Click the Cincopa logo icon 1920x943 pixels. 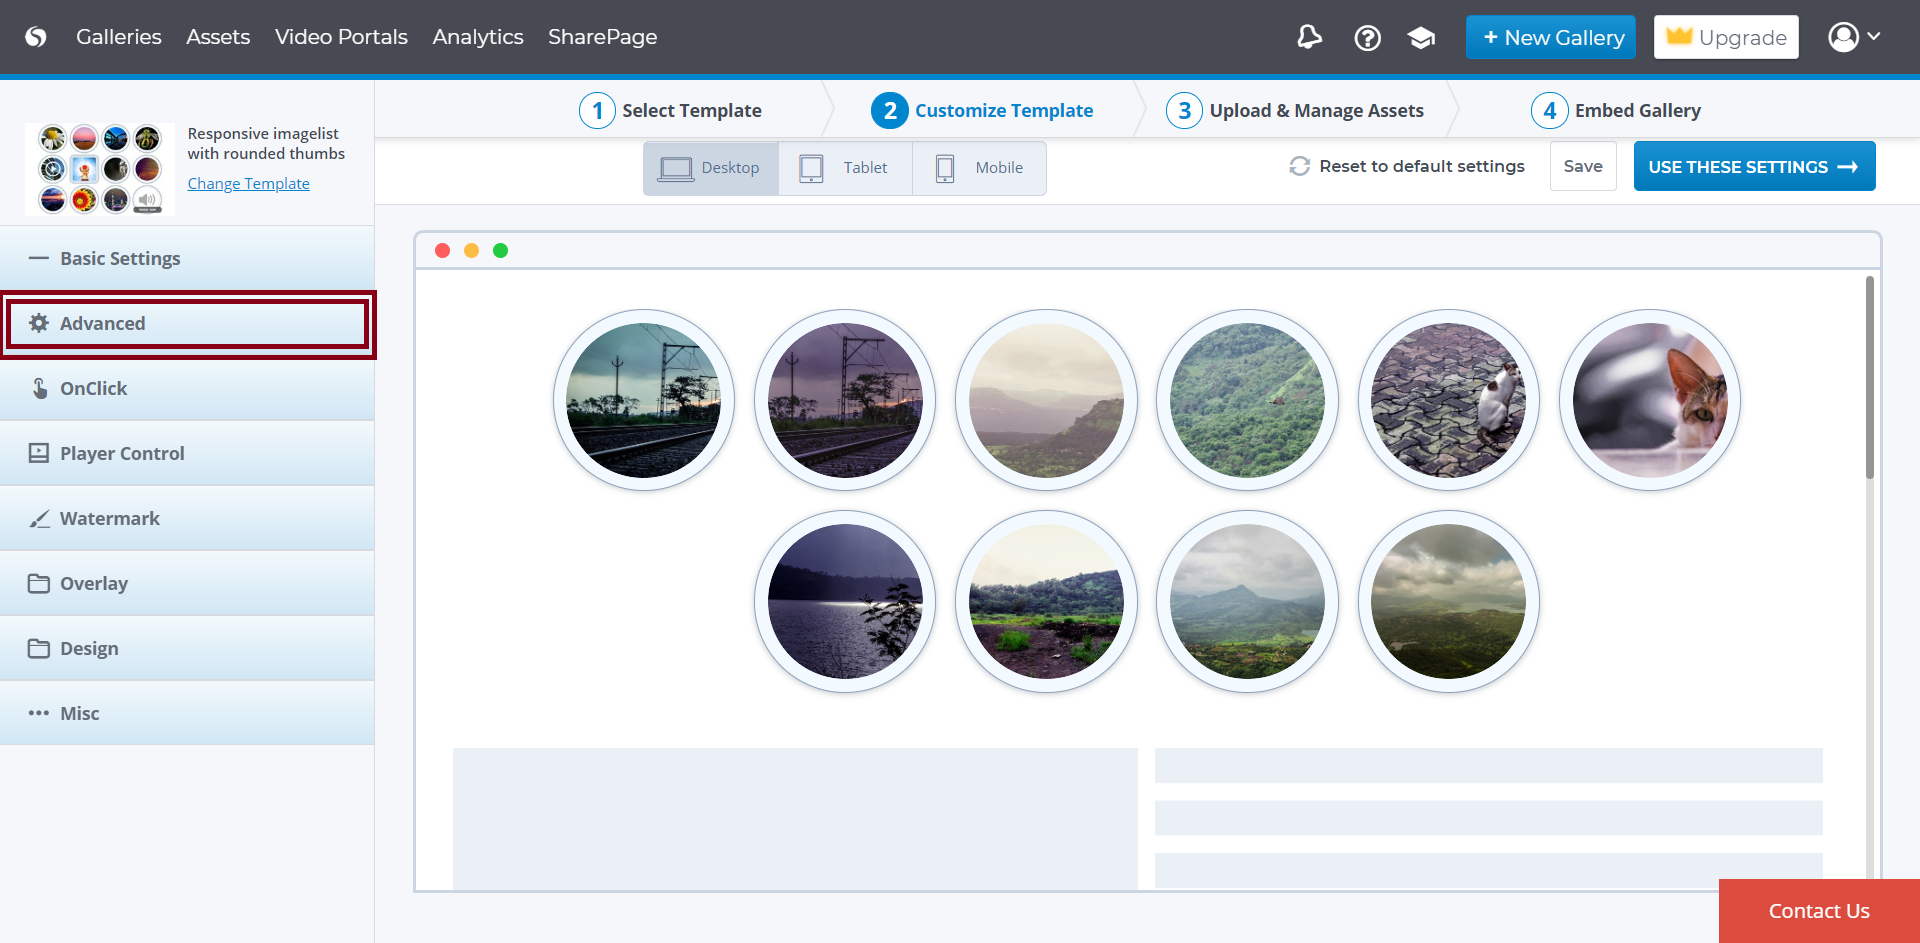pos(36,37)
